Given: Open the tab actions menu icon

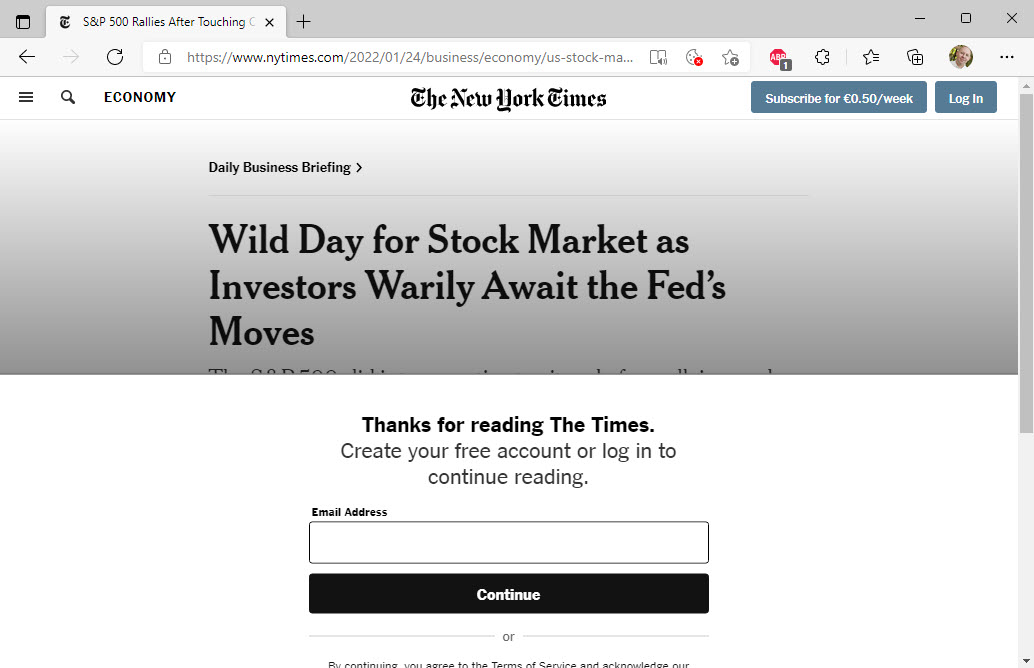Looking at the screenshot, I should pyautogui.click(x=23, y=22).
